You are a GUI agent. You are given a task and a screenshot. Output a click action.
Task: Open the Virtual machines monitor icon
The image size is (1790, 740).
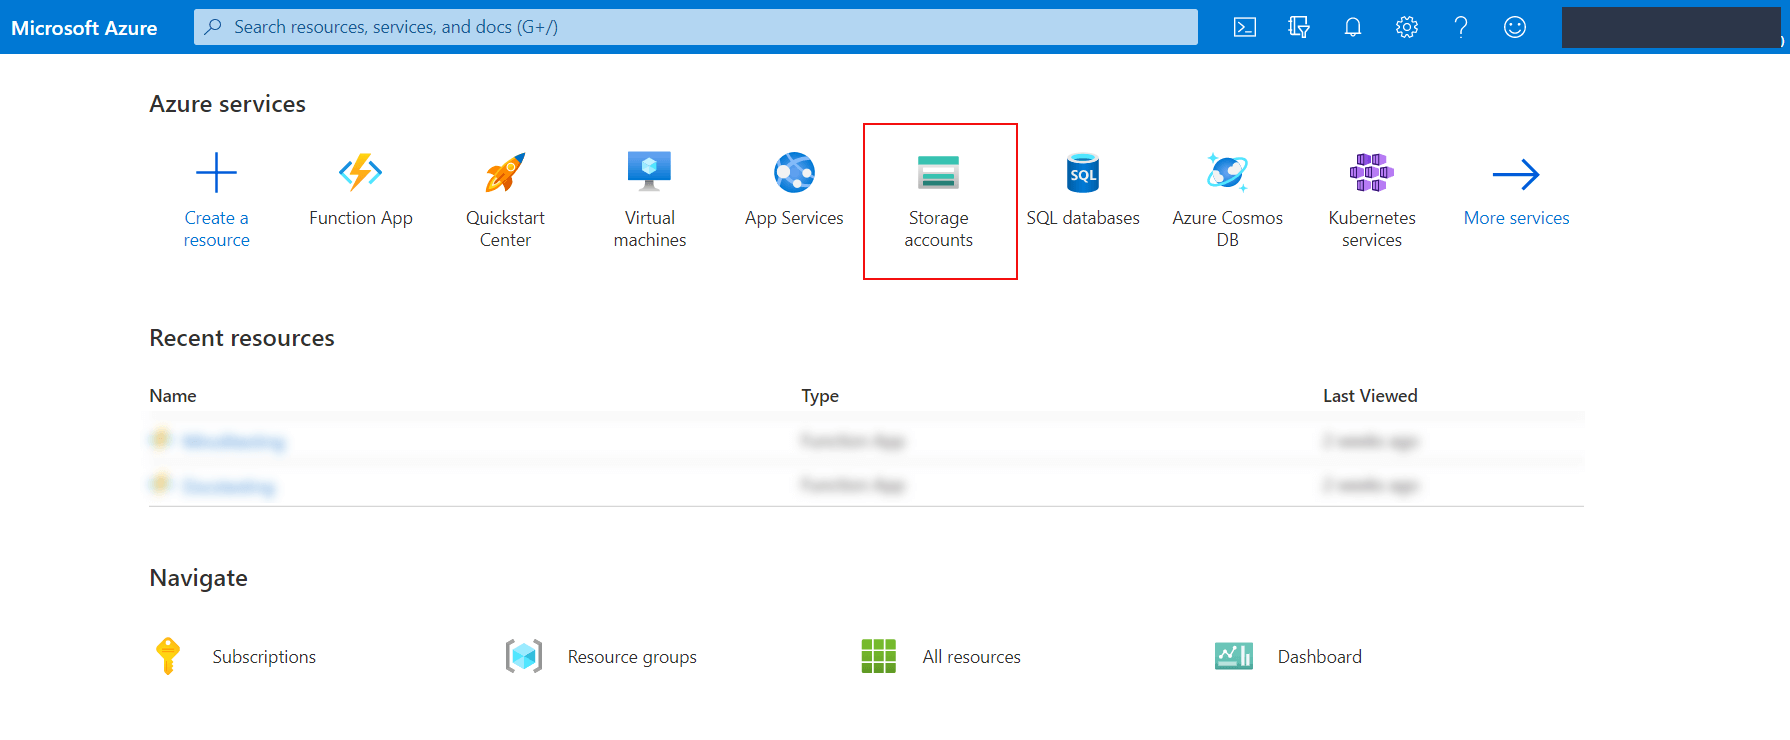[650, 171]
